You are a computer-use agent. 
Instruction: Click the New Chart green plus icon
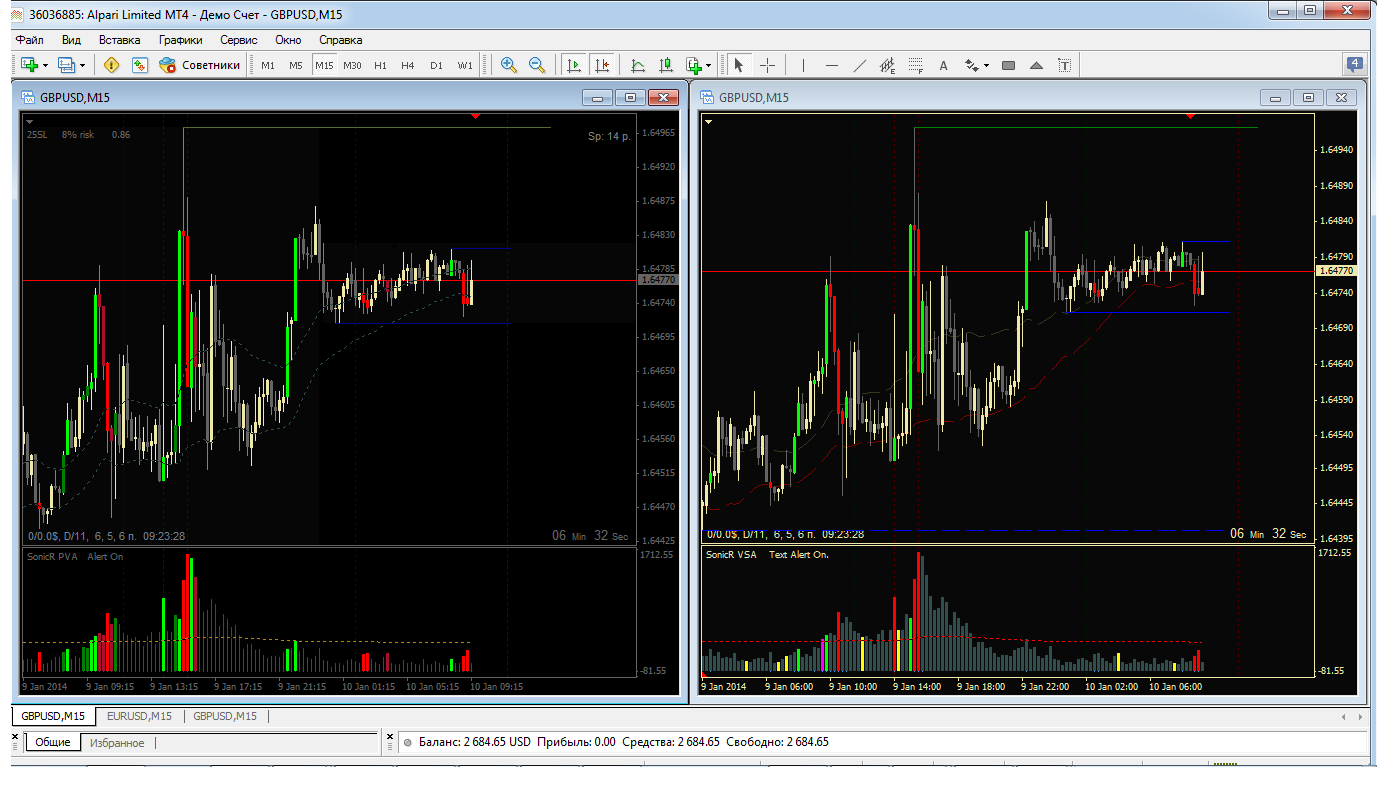(29, 65)
